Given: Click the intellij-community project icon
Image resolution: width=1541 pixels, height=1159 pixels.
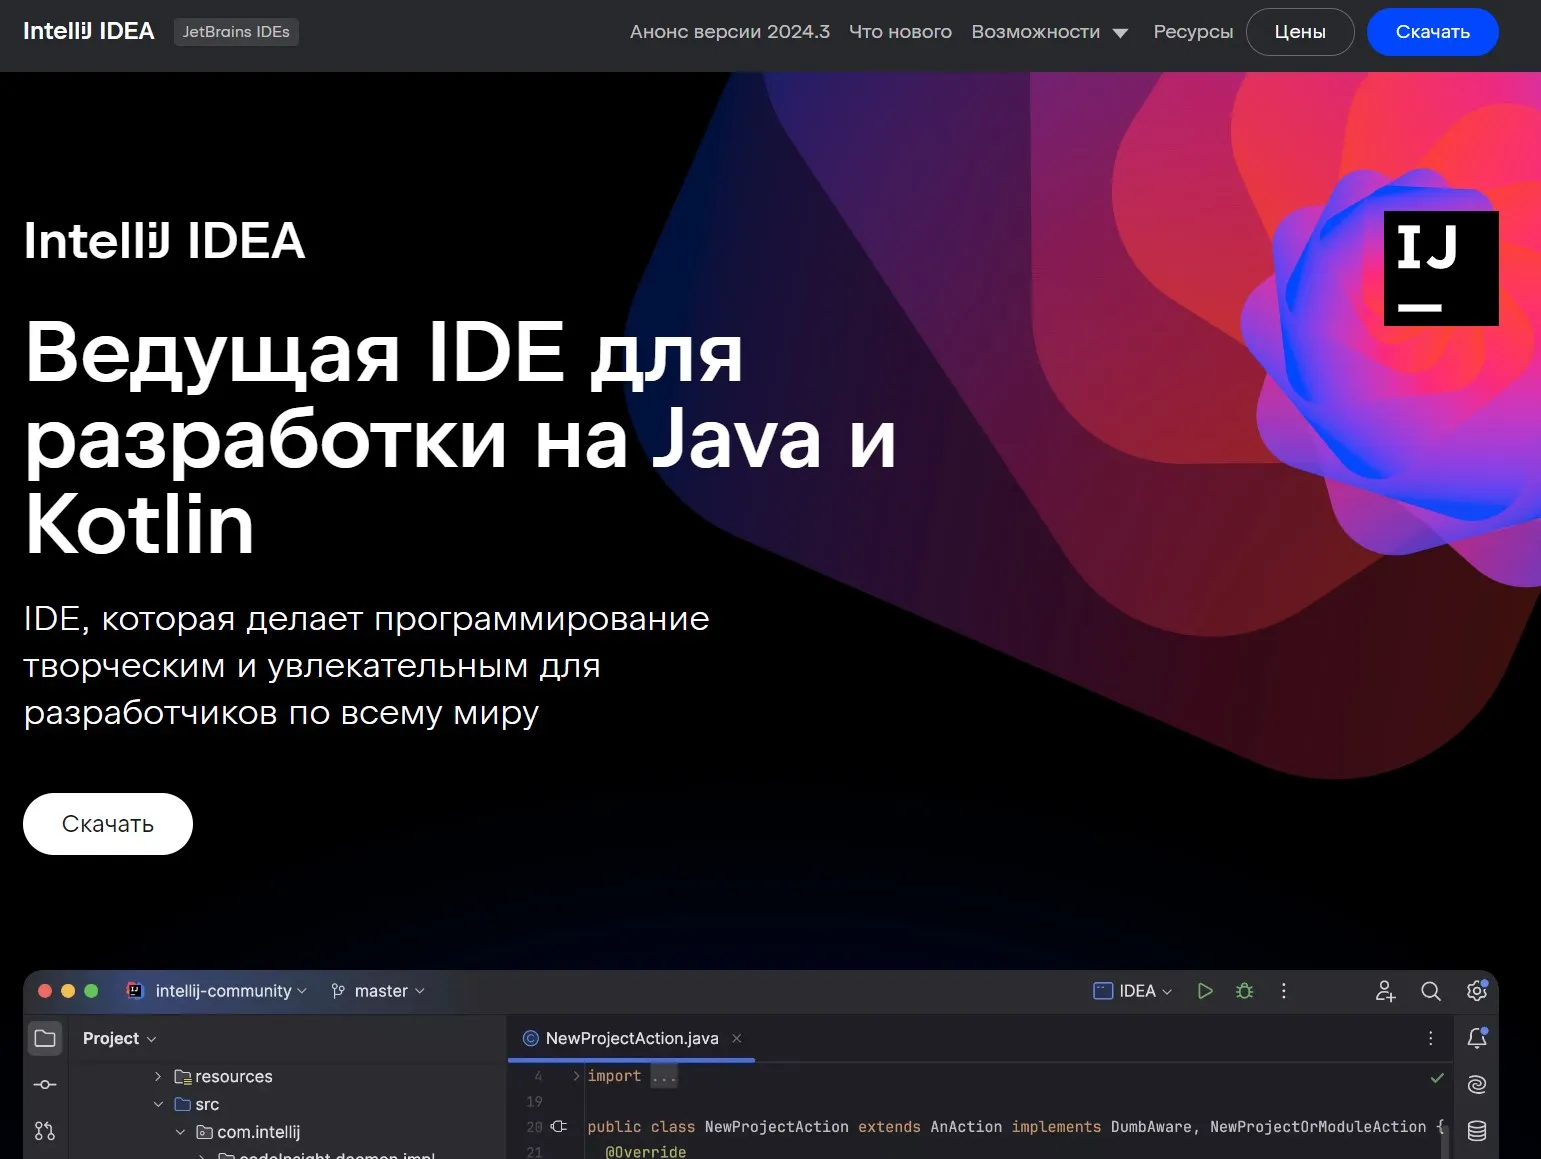Looking at the screenshot, I should click(135, 990).
